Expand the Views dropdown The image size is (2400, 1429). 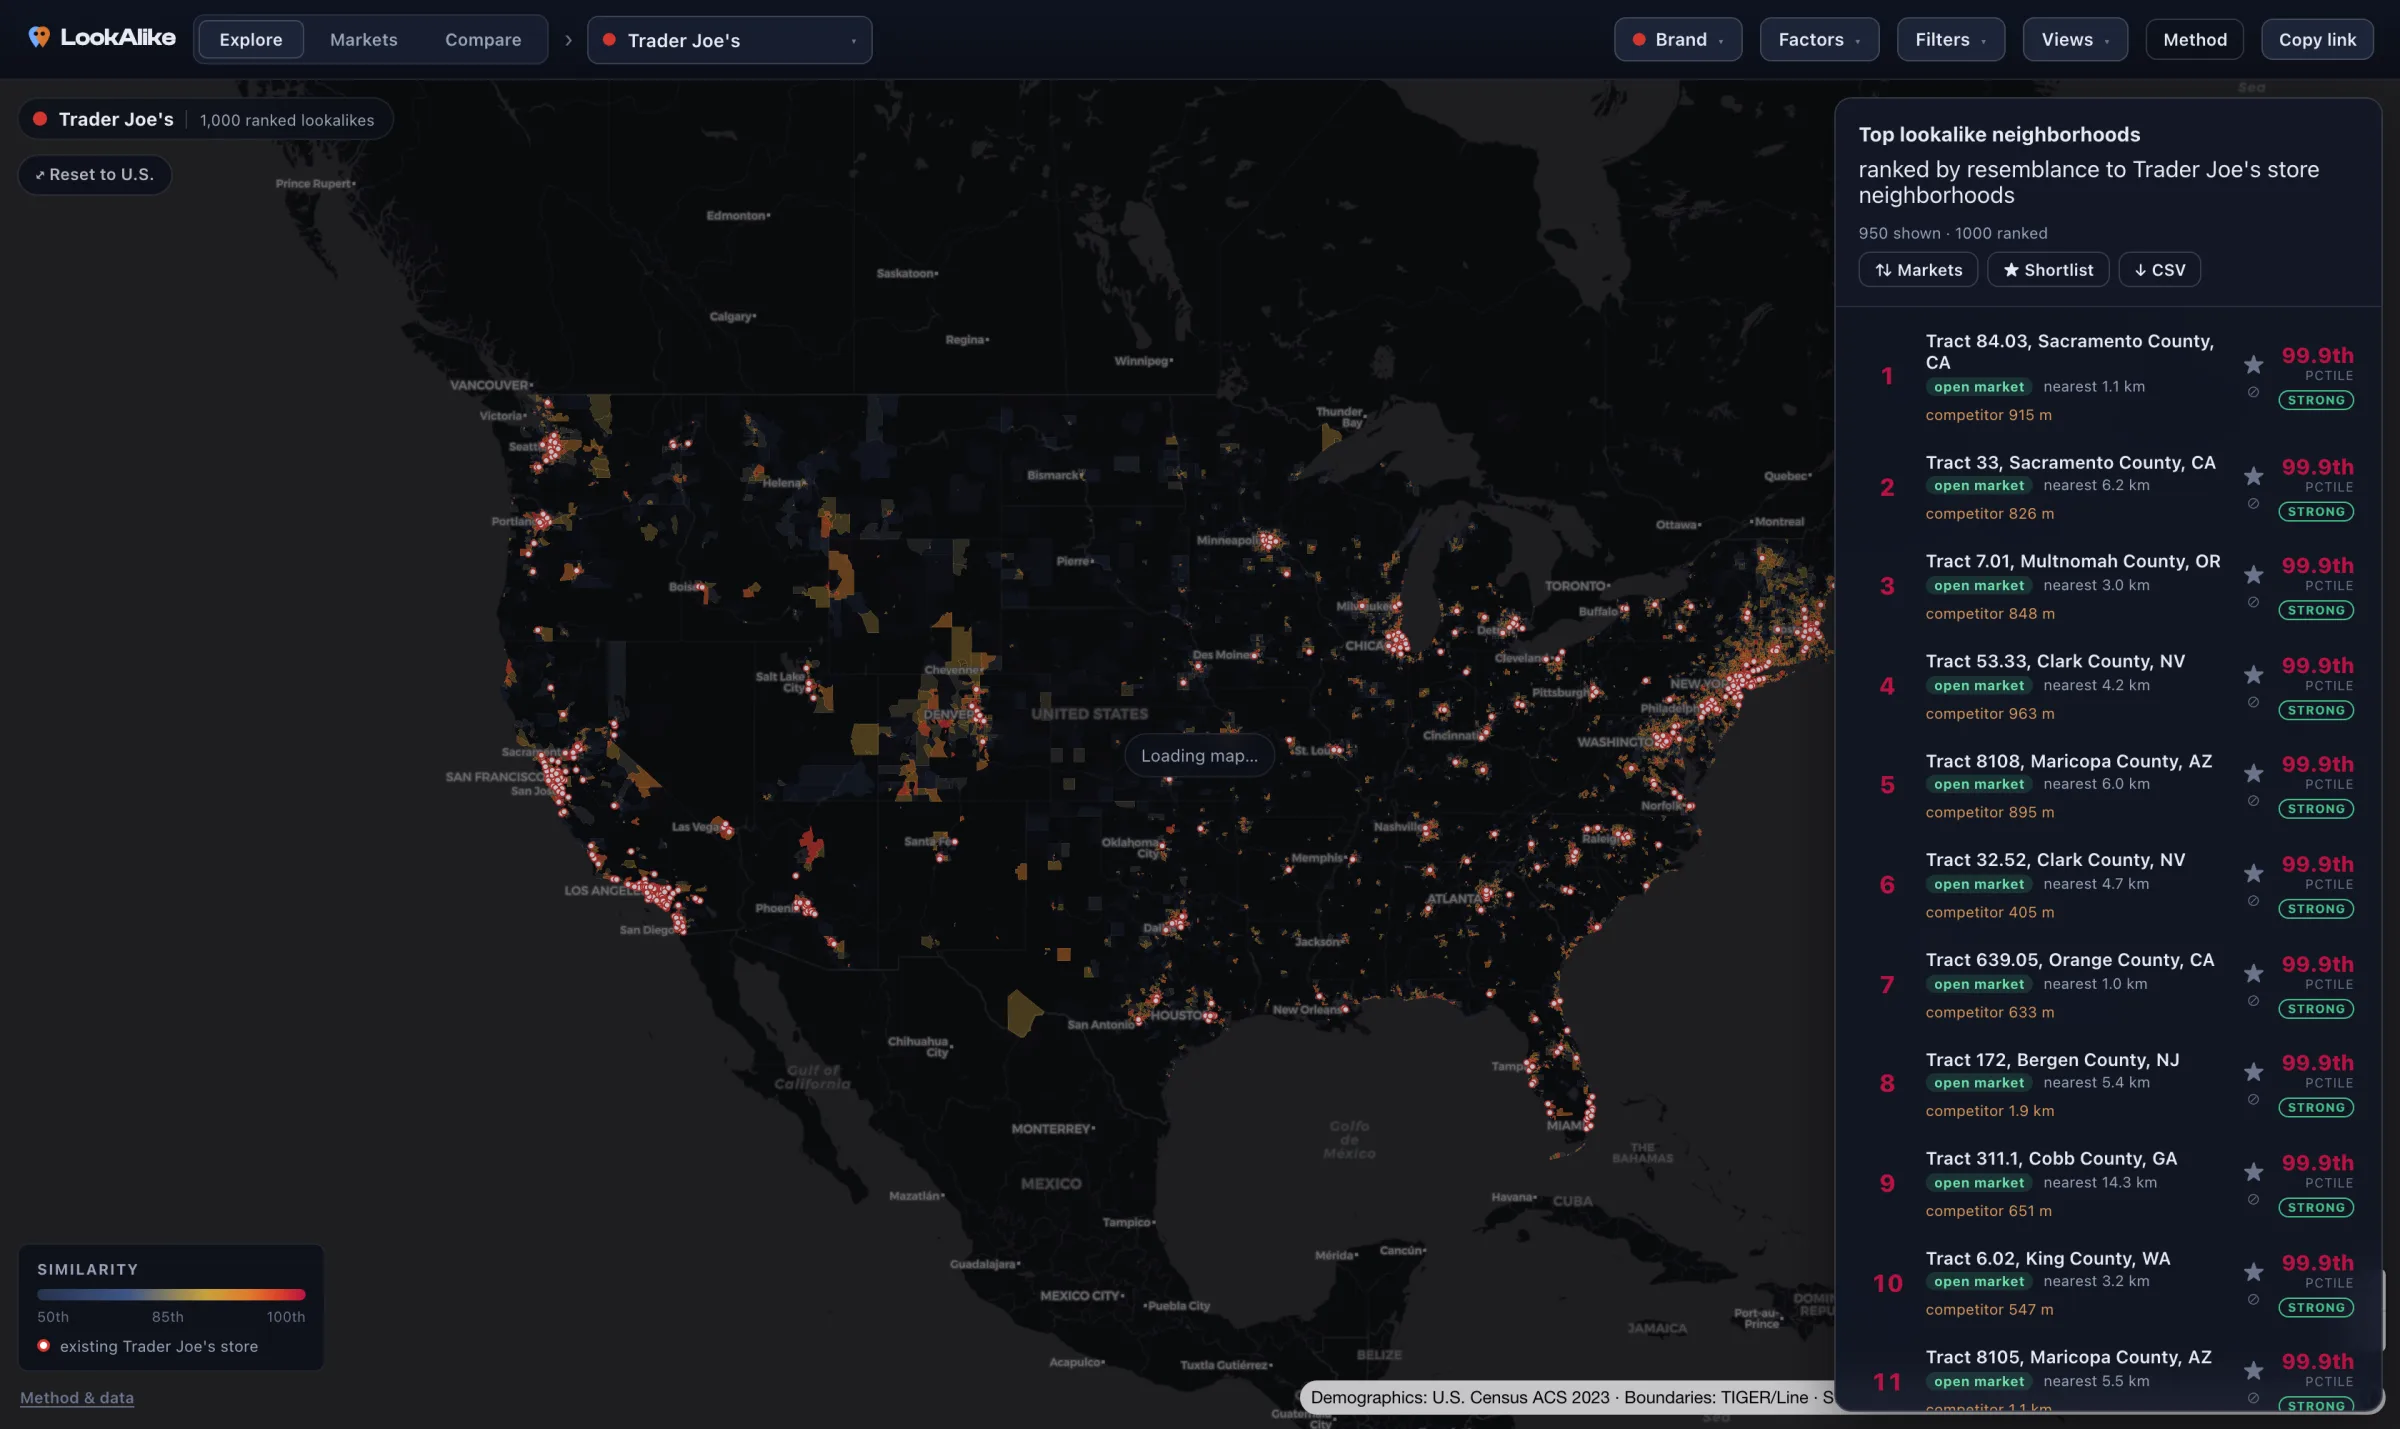2075,40
